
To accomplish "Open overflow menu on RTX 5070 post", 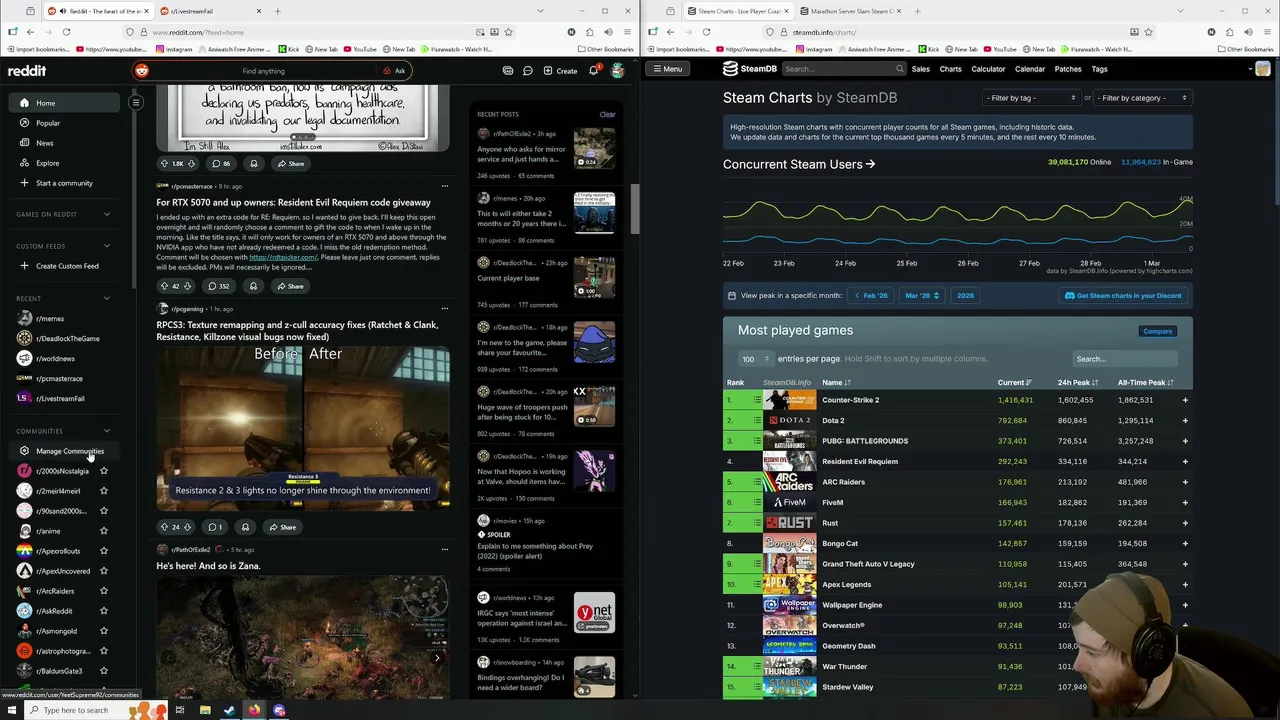I will 445,186.
